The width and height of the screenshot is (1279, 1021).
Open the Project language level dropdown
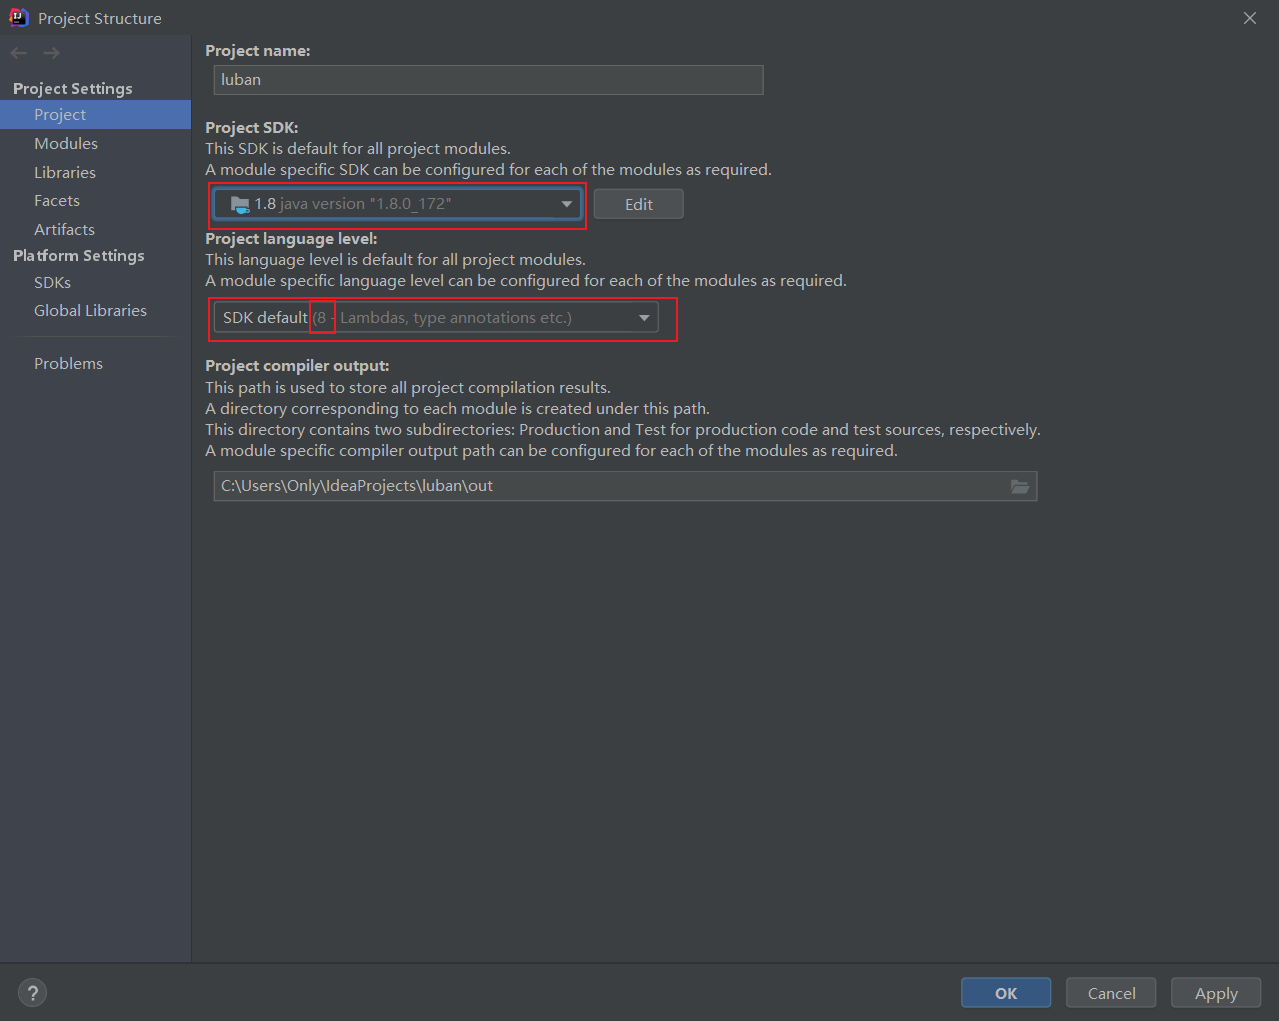pos(644,317)
